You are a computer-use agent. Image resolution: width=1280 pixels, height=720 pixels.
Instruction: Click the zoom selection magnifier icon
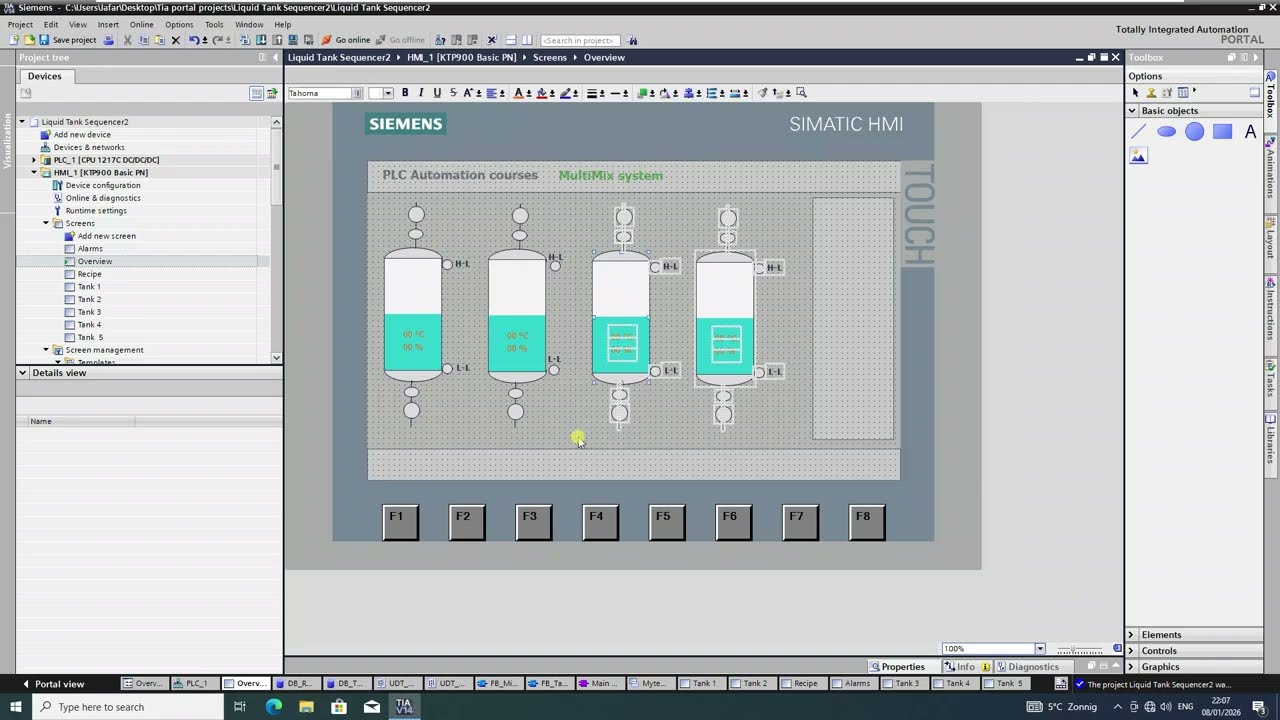pyautogui.click(x=801, y=93)
